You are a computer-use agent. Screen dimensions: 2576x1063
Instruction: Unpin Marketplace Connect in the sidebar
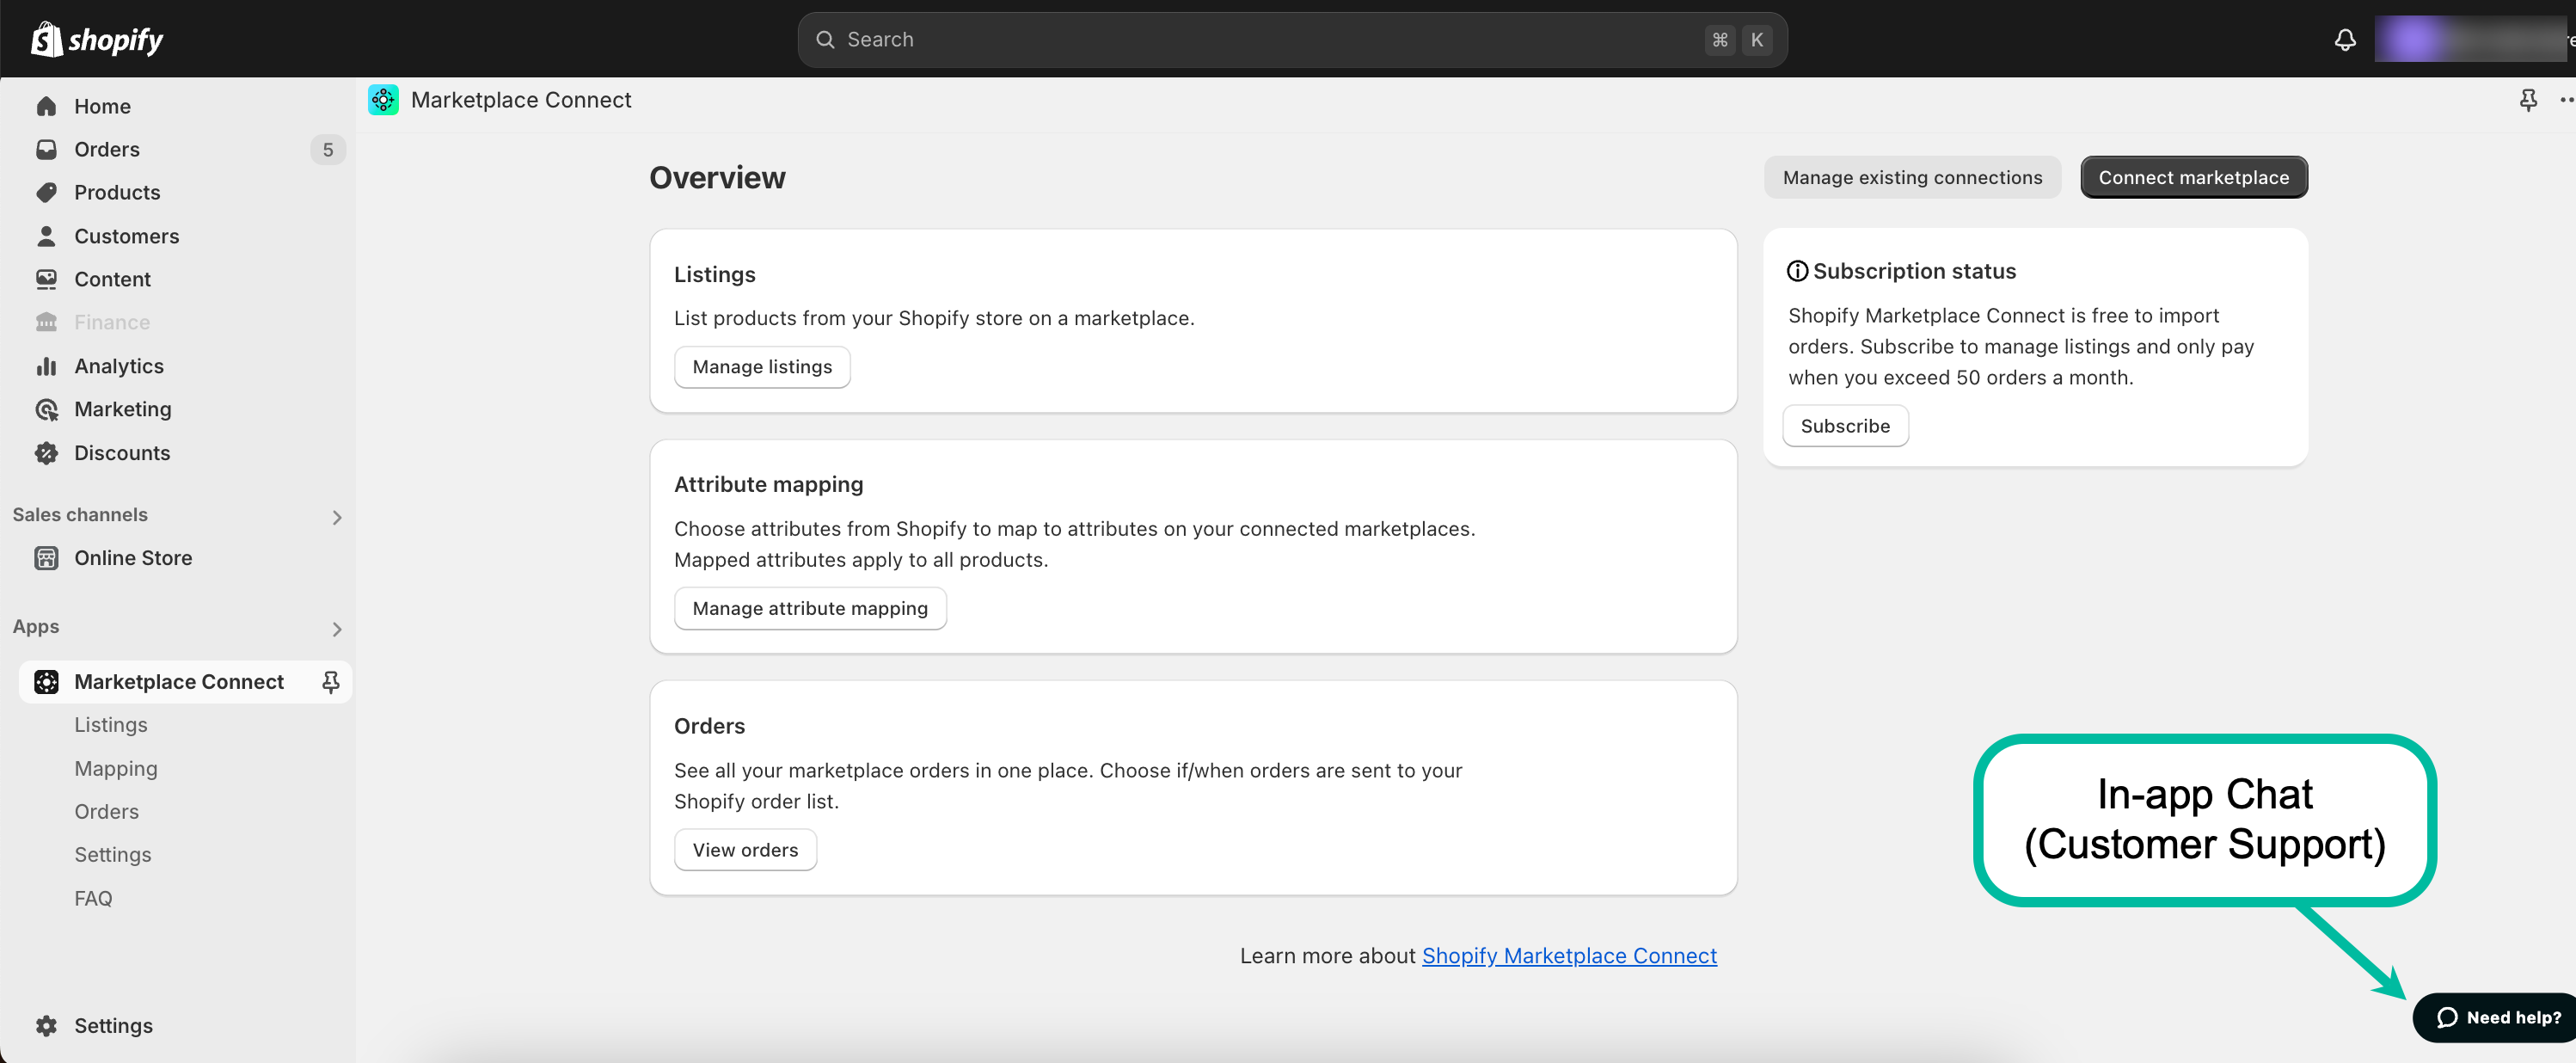(330, 682)
